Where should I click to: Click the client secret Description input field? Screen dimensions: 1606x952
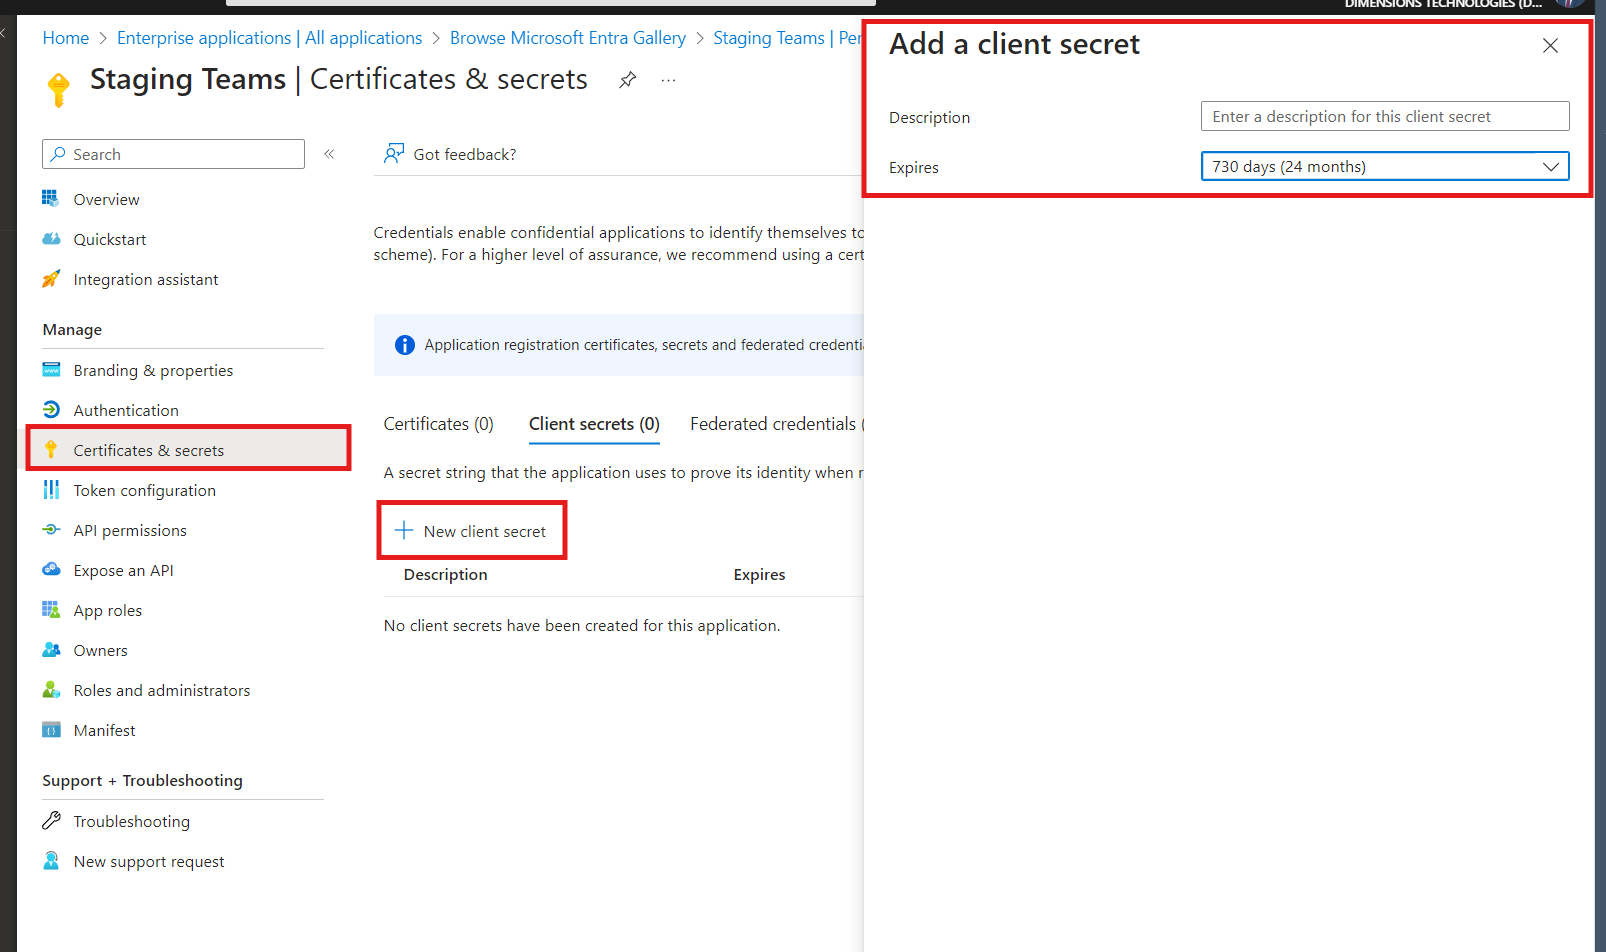point(1385,116)
